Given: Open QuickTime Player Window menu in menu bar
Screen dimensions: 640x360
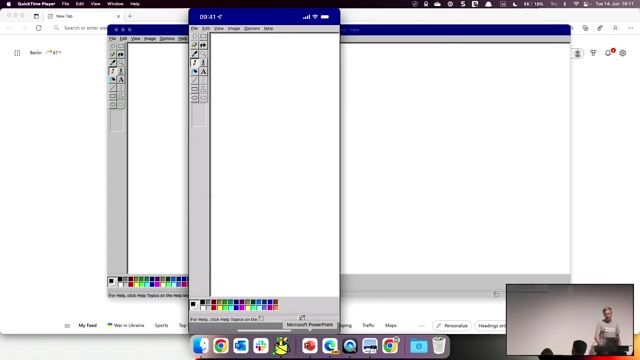Looking at the screenshot, I should [x=115, y=4].
